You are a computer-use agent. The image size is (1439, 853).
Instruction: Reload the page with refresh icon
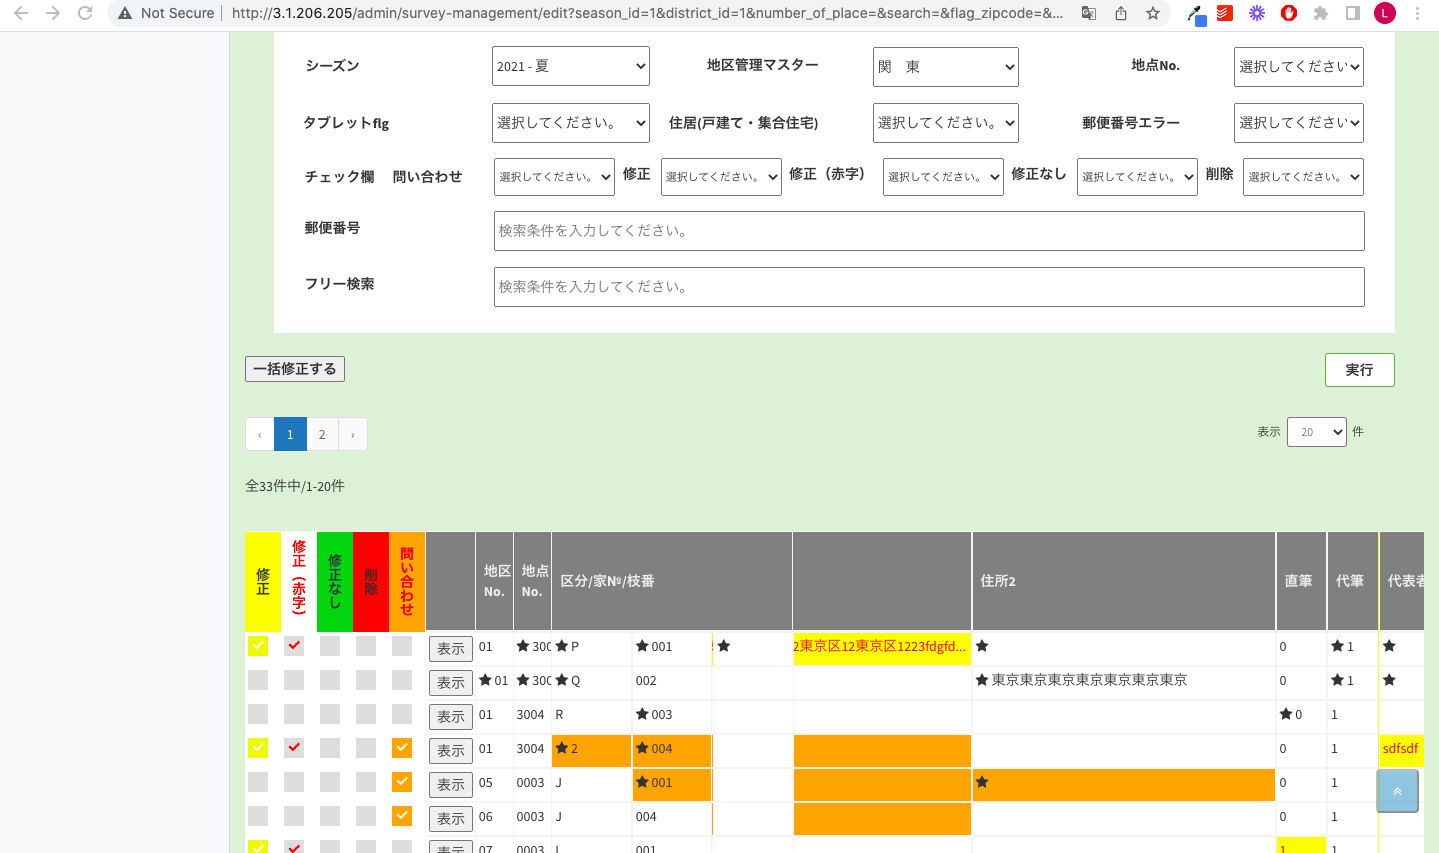(85, 13)
